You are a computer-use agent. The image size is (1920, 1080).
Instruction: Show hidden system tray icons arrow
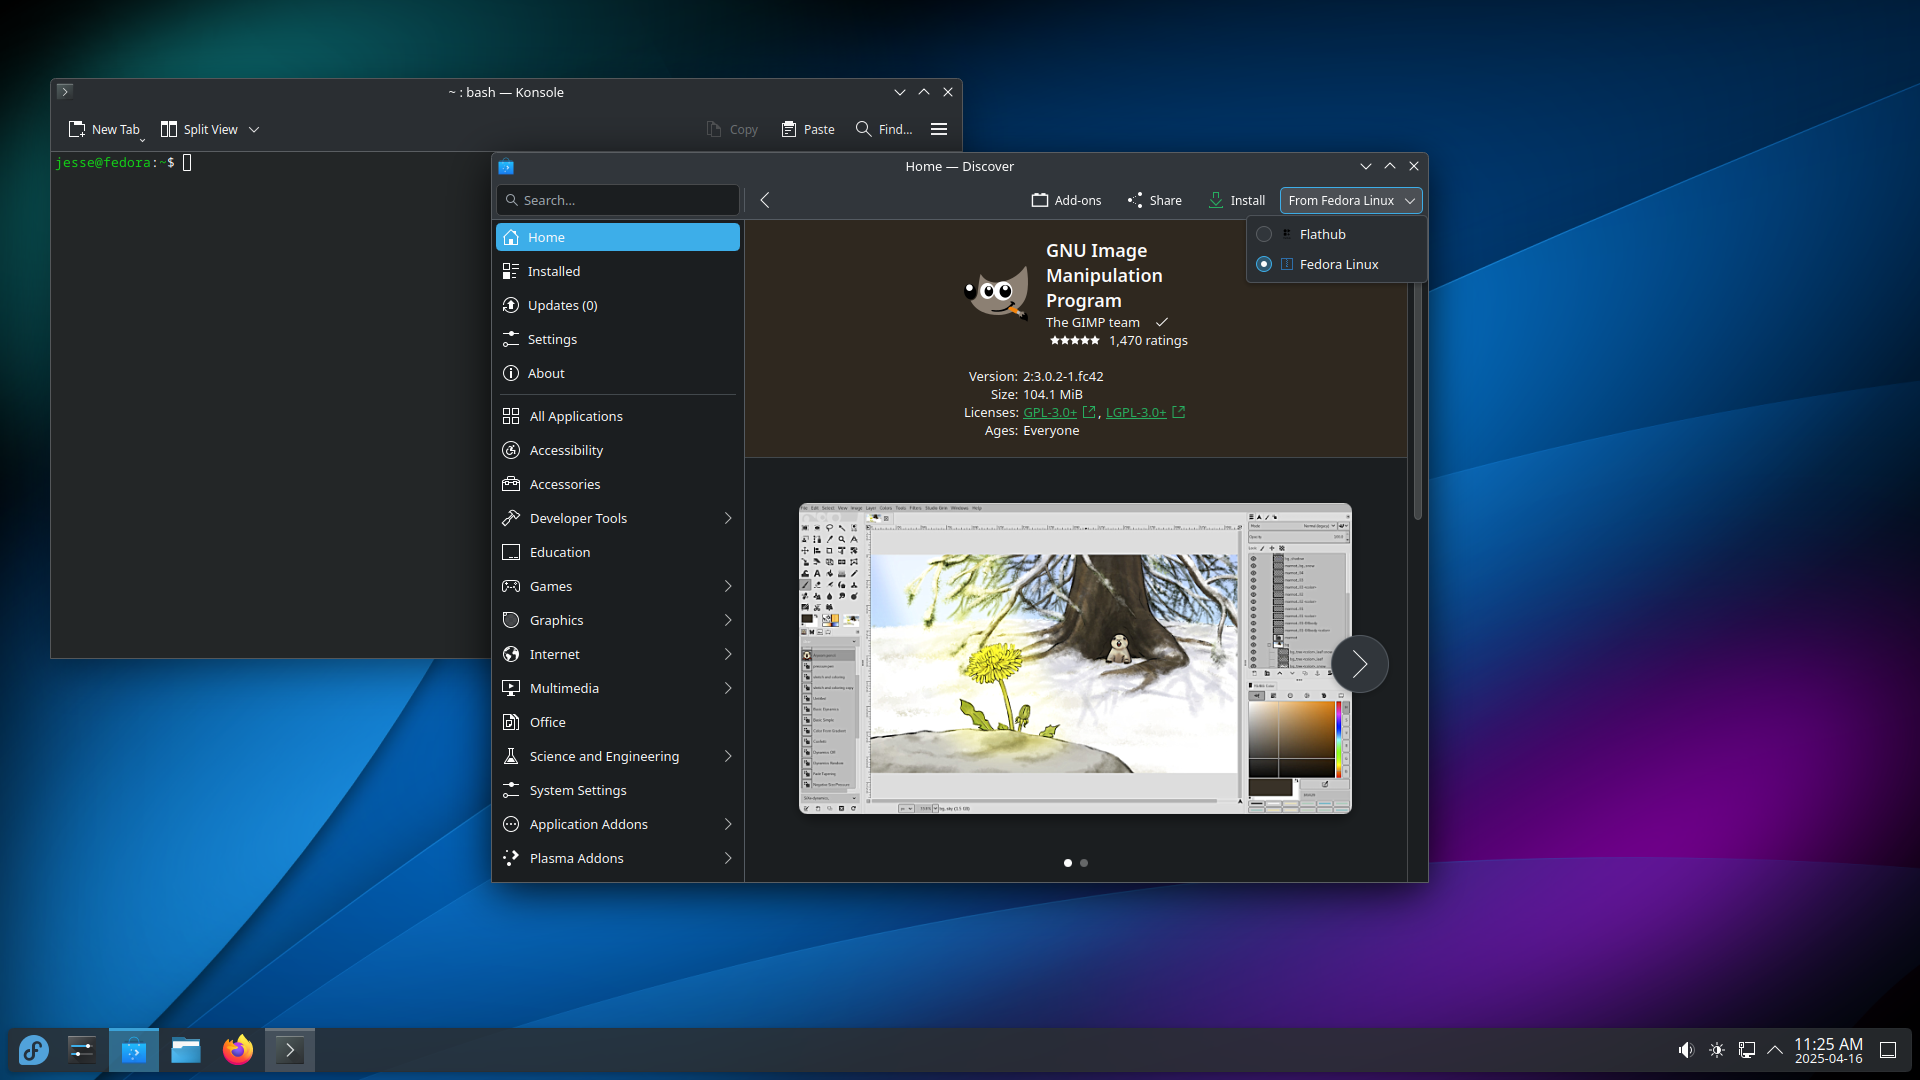click(x=1775, y=1050)
